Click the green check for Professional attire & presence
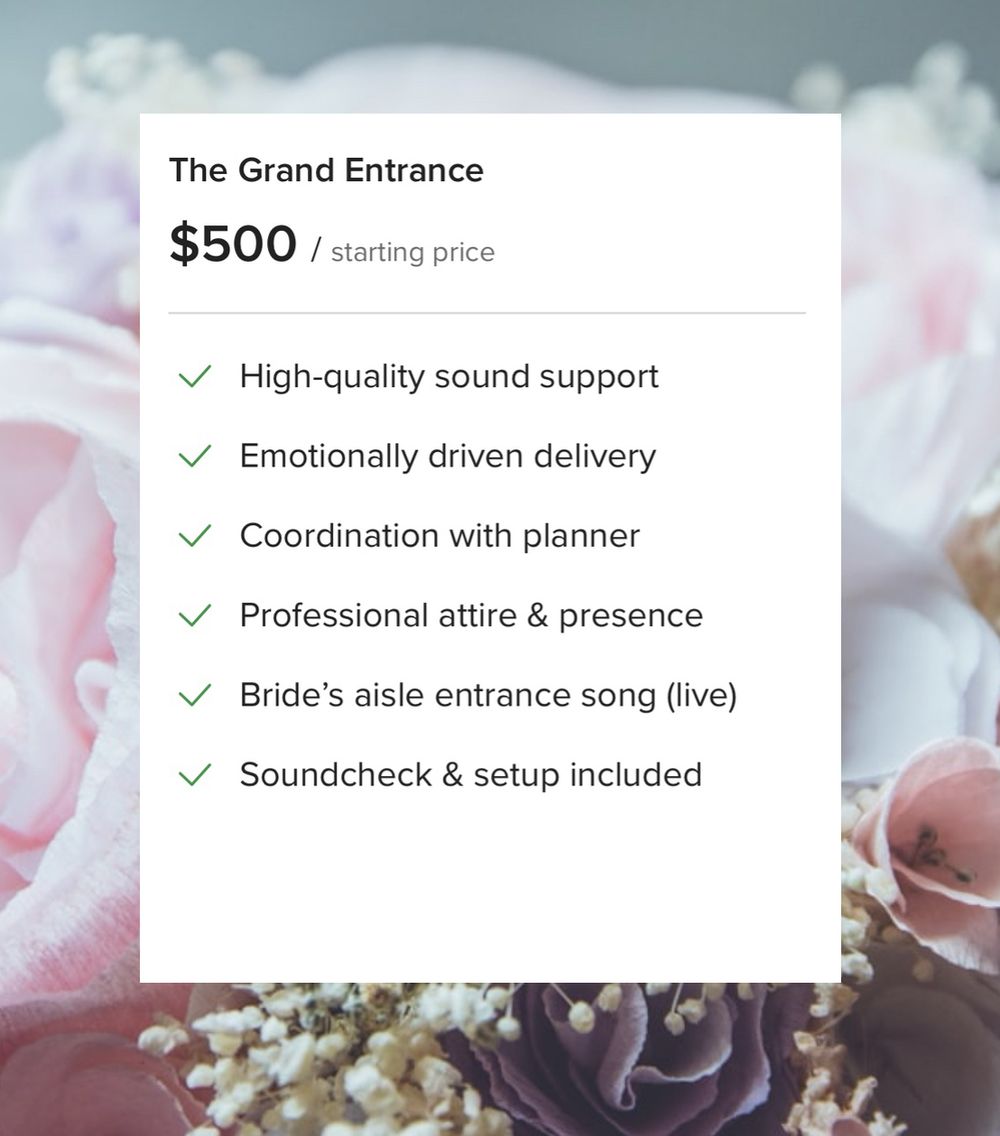Screen dimensions: 1000x1136 (x=194, y=615)
